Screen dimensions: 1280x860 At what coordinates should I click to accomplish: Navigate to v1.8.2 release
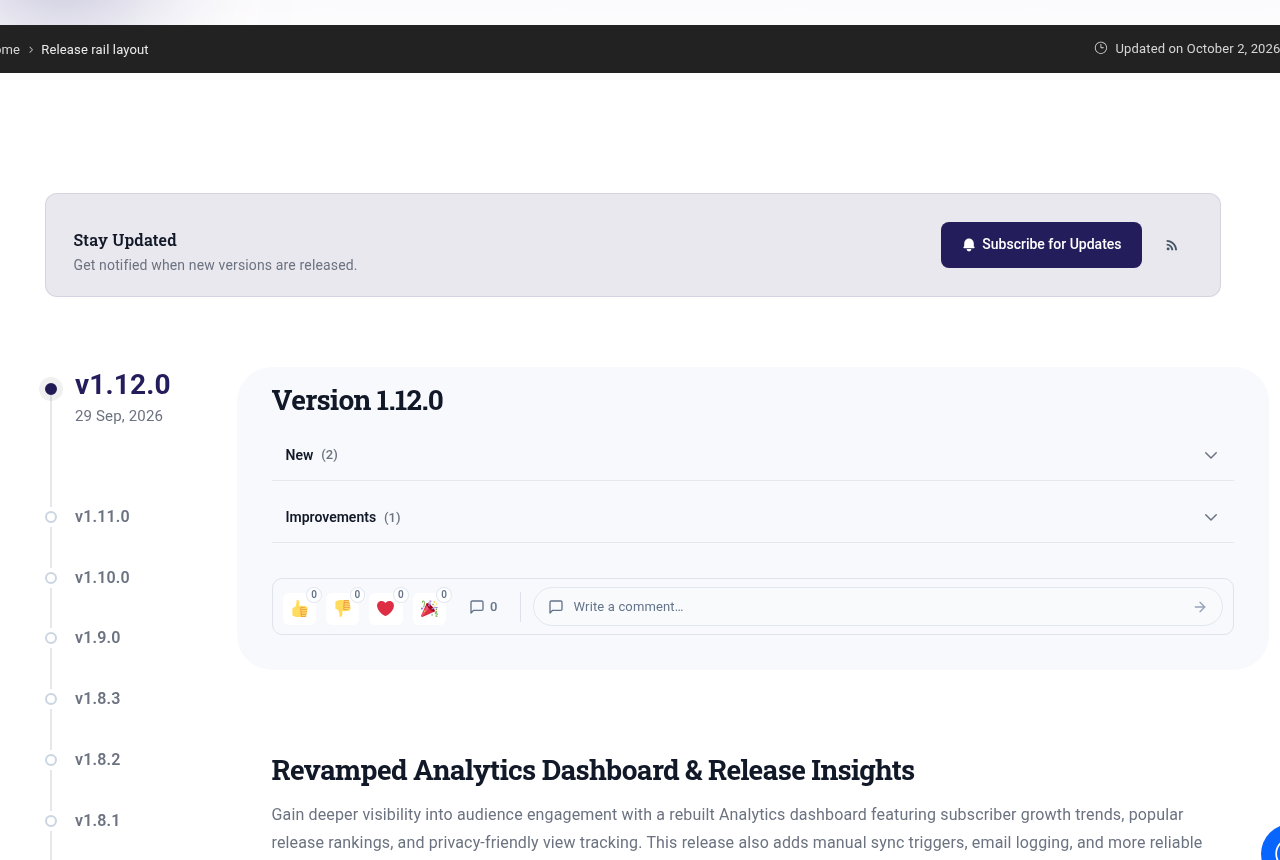(97, 760)
